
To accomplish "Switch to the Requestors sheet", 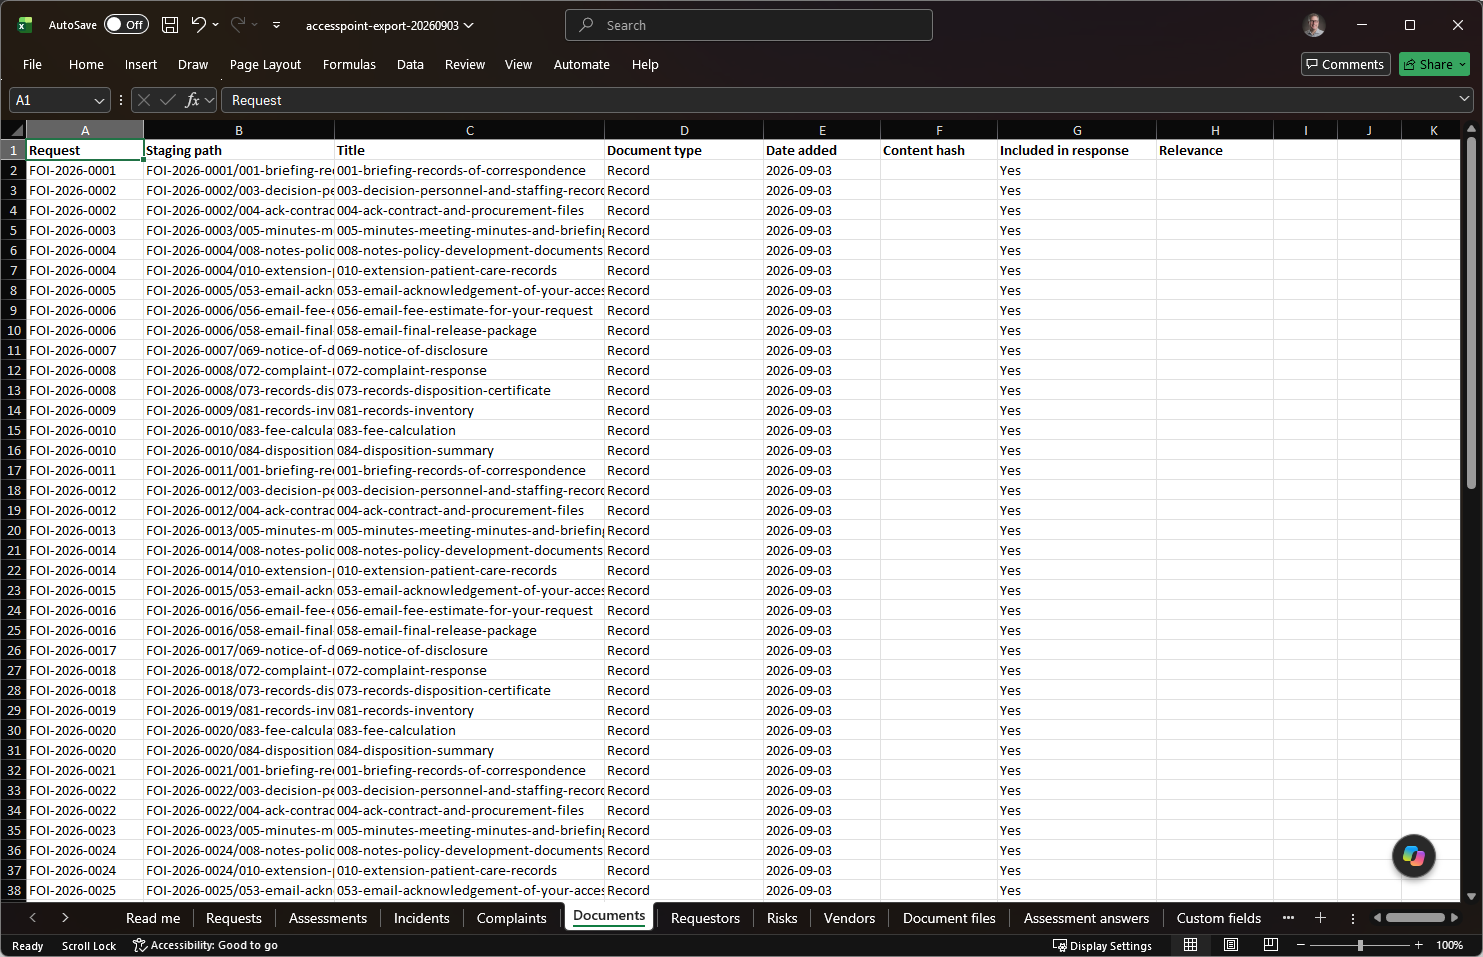I will [x=705, y=918].
